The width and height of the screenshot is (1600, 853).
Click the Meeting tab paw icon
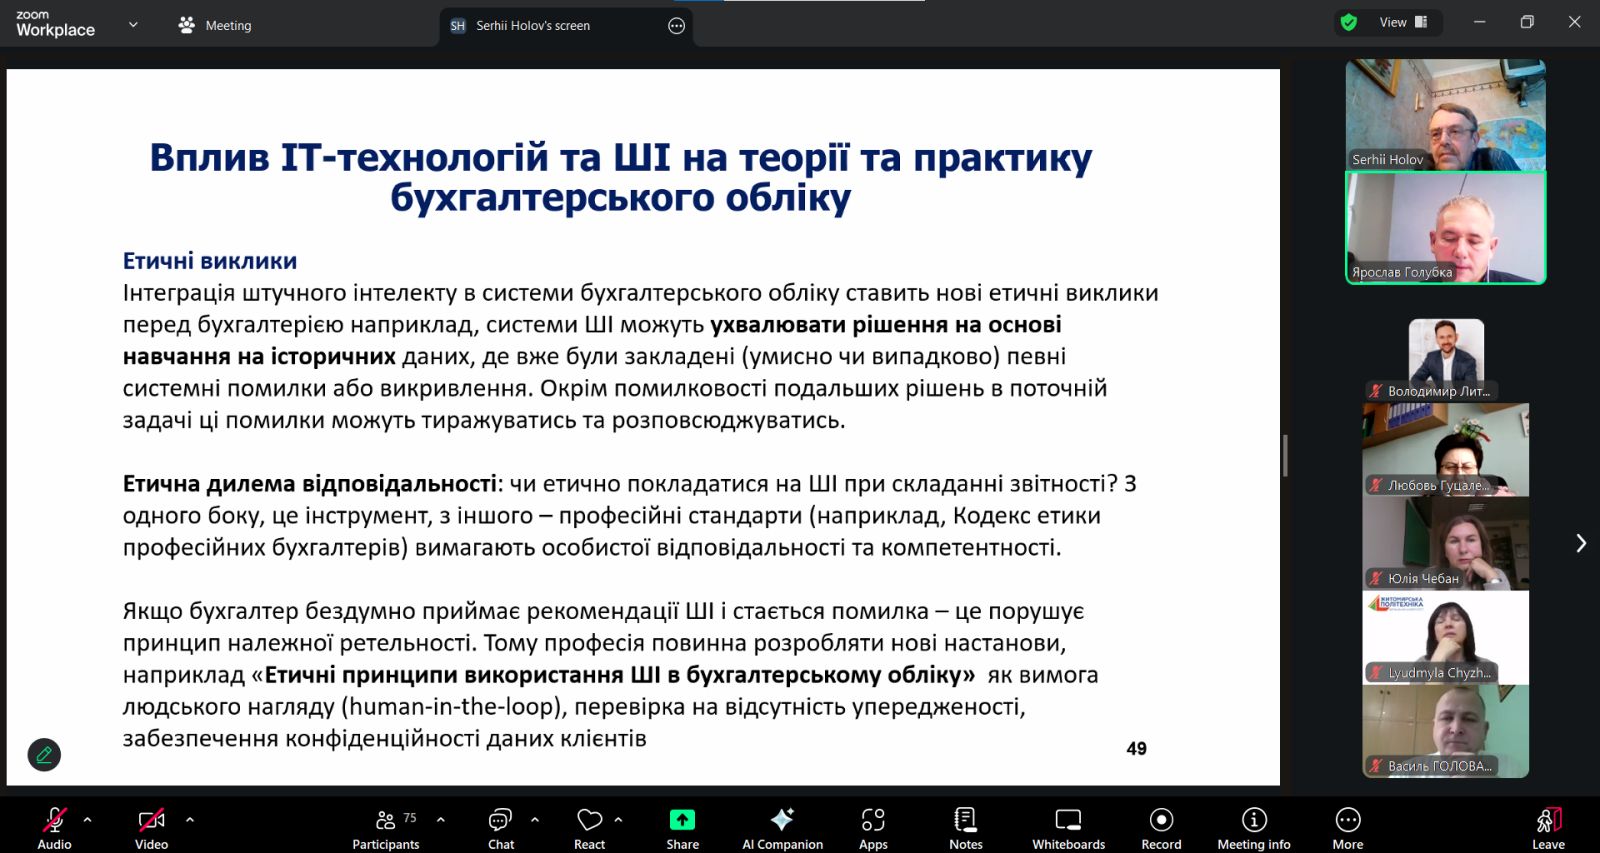pos(186,25)
